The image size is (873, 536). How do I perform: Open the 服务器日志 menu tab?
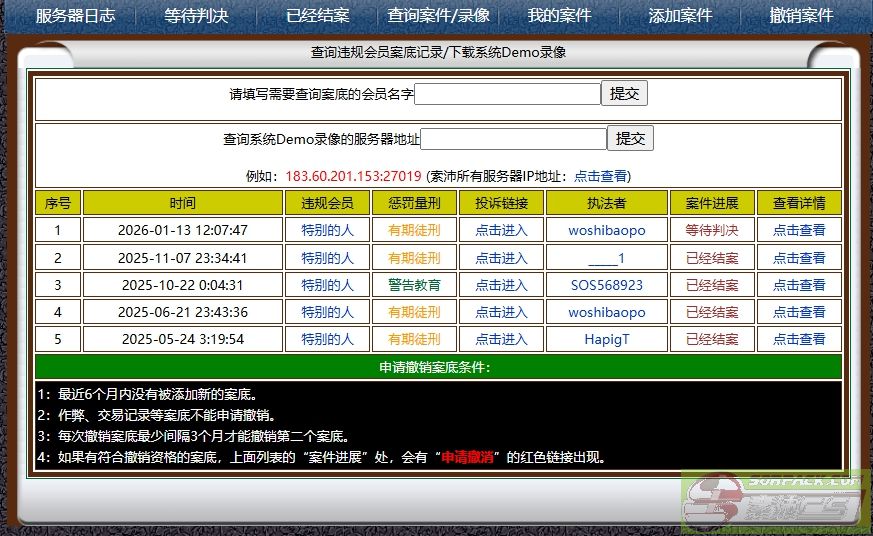75,16
